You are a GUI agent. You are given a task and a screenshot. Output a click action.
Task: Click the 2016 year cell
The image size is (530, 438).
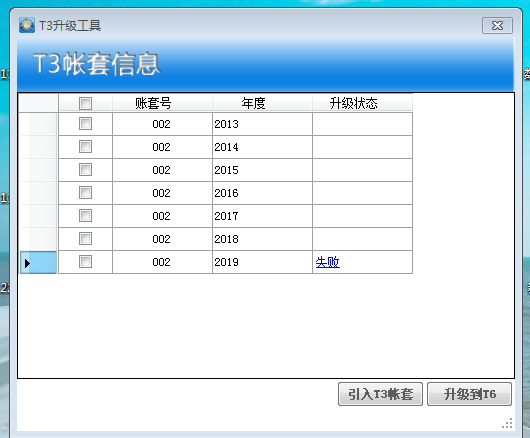(x=262, y=193)
